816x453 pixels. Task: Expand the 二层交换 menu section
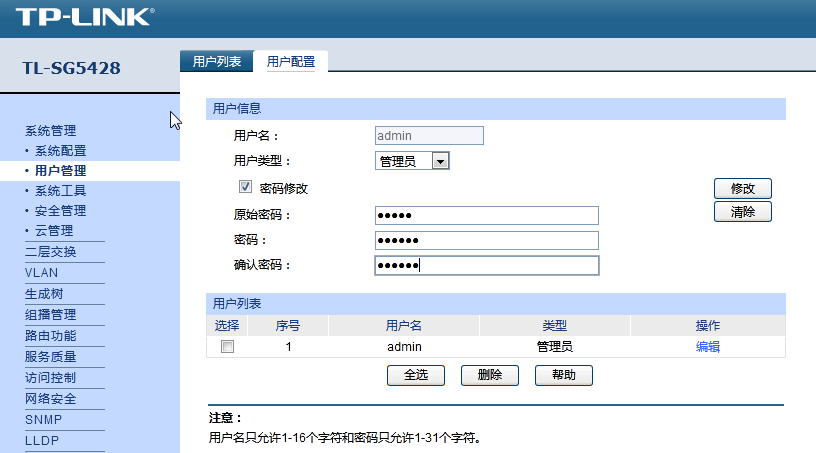[50, 252]
